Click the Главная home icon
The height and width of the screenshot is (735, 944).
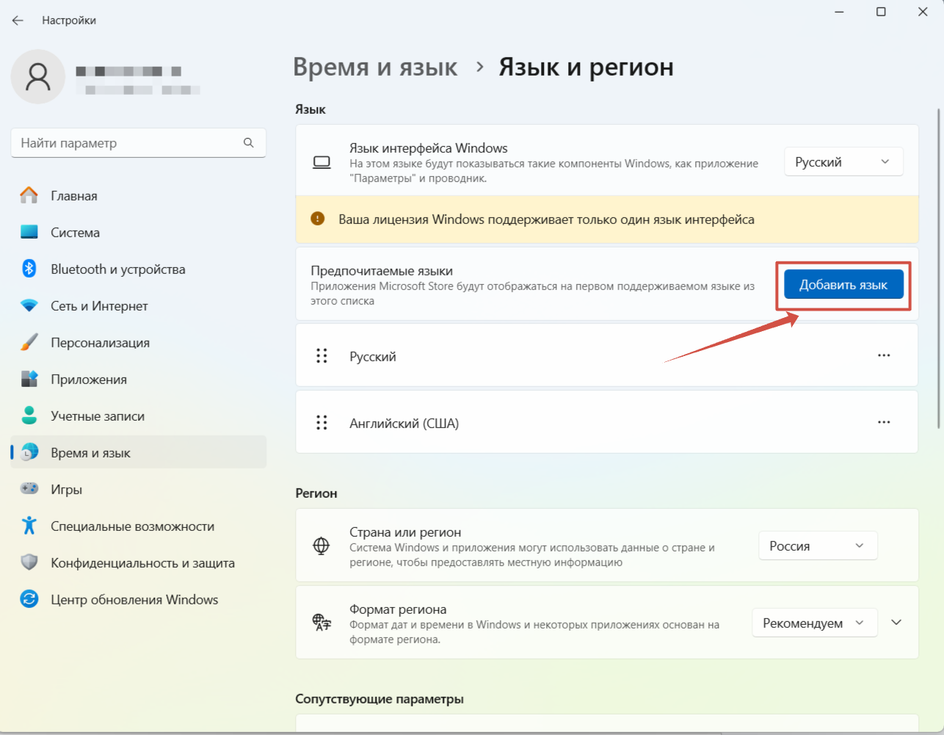tap(29, 196)
